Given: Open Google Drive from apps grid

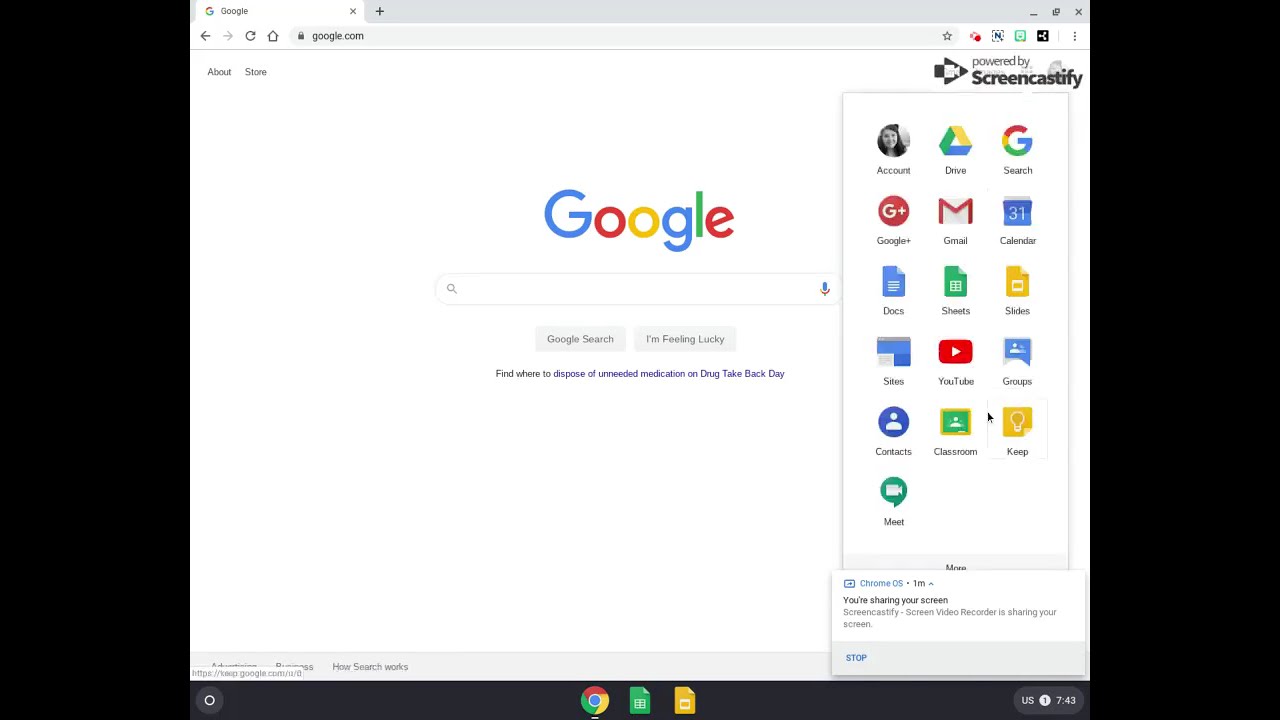Looking at the screenshot, I should point(955,150).
